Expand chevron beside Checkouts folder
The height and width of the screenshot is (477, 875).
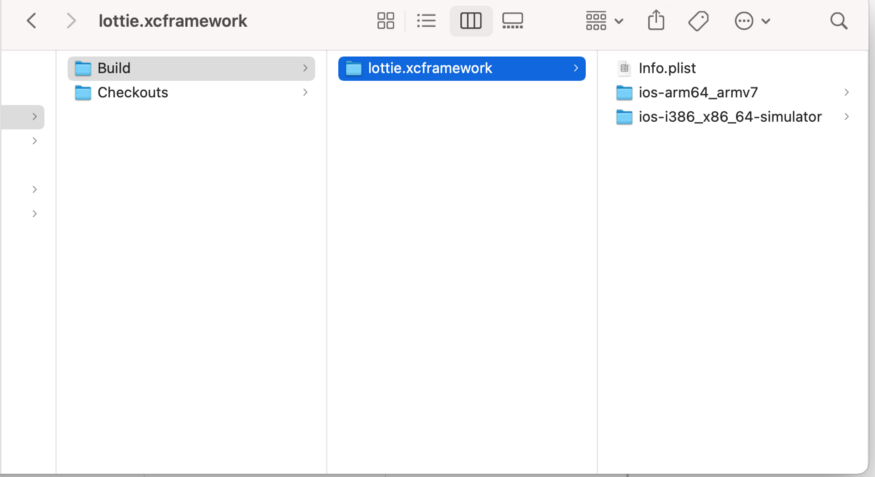click(305, 93)
